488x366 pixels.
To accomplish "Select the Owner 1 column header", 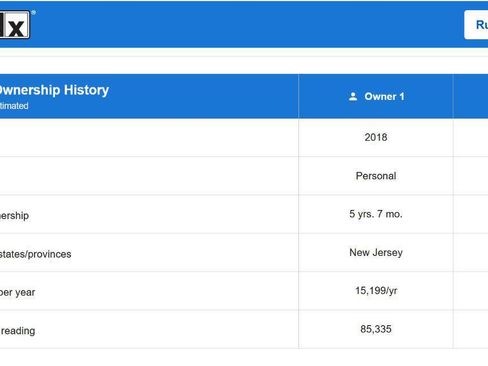I will click(376, 96).
